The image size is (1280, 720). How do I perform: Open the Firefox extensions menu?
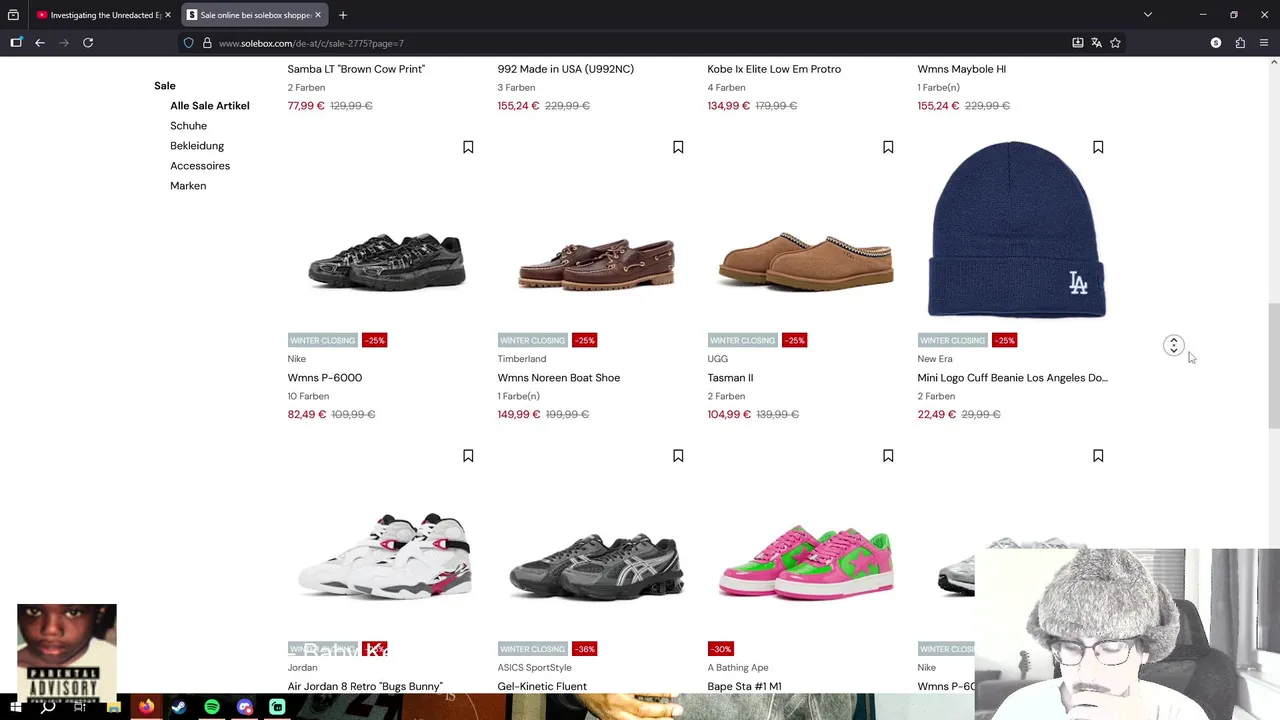click(1240, 43)
